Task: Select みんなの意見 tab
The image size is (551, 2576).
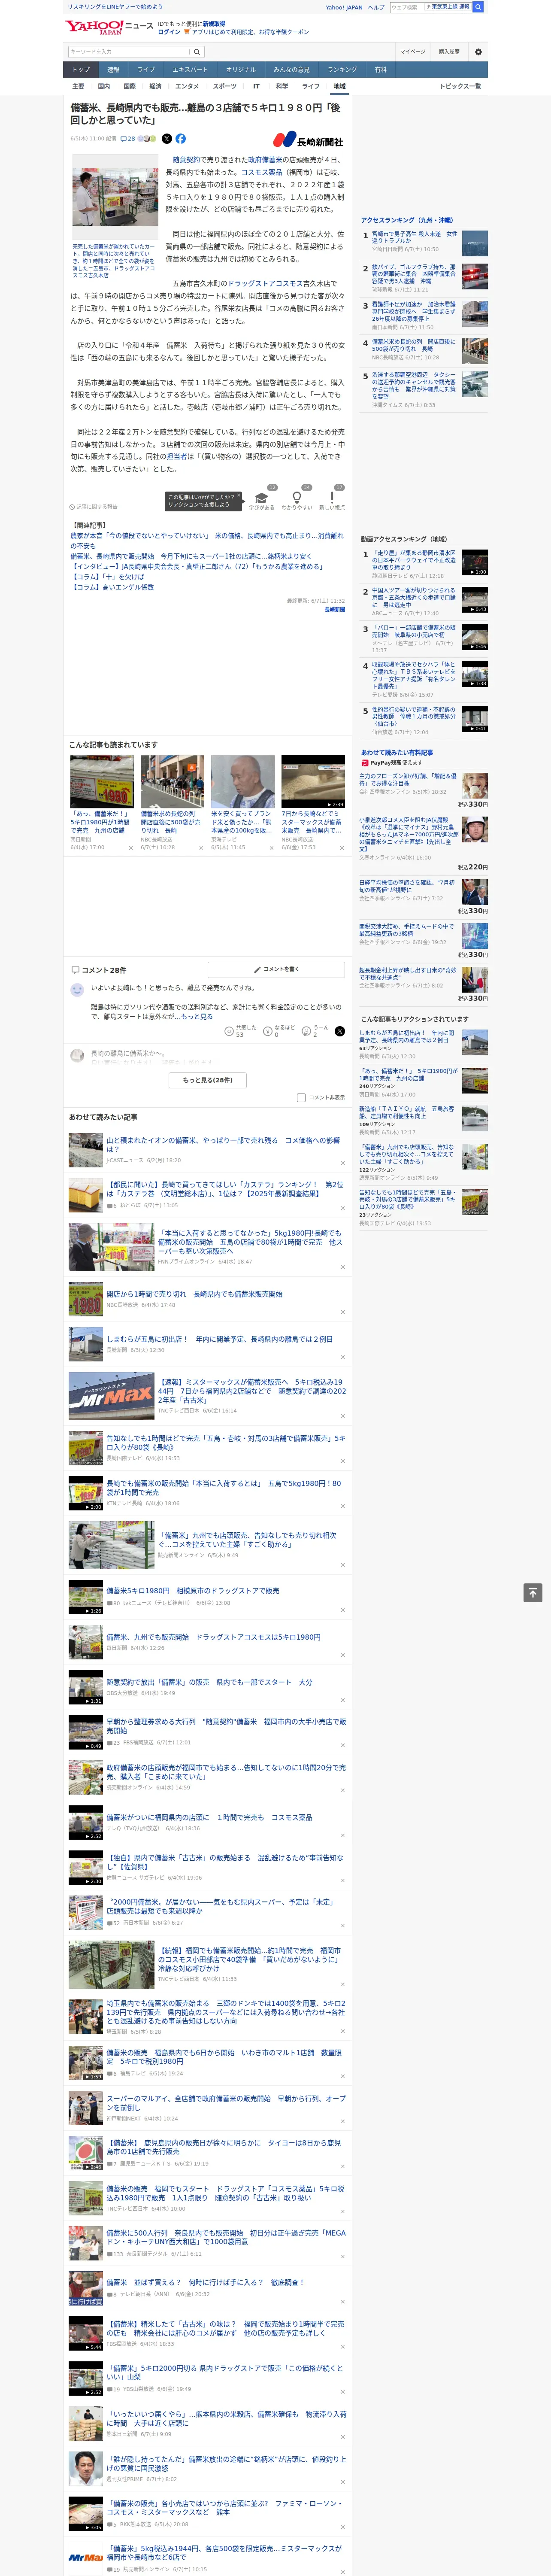Action: pyautogui.click(x=292, y=70)
